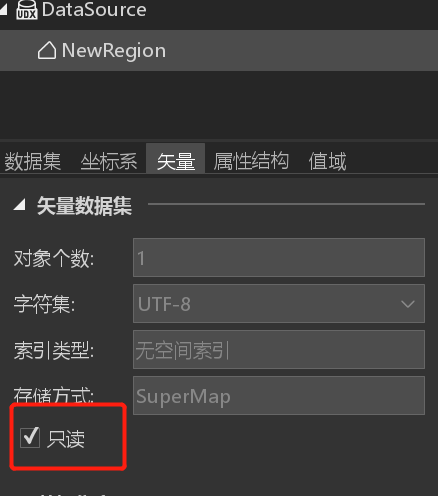Switch to the 属性结构 tab

(x=251, y=161)
